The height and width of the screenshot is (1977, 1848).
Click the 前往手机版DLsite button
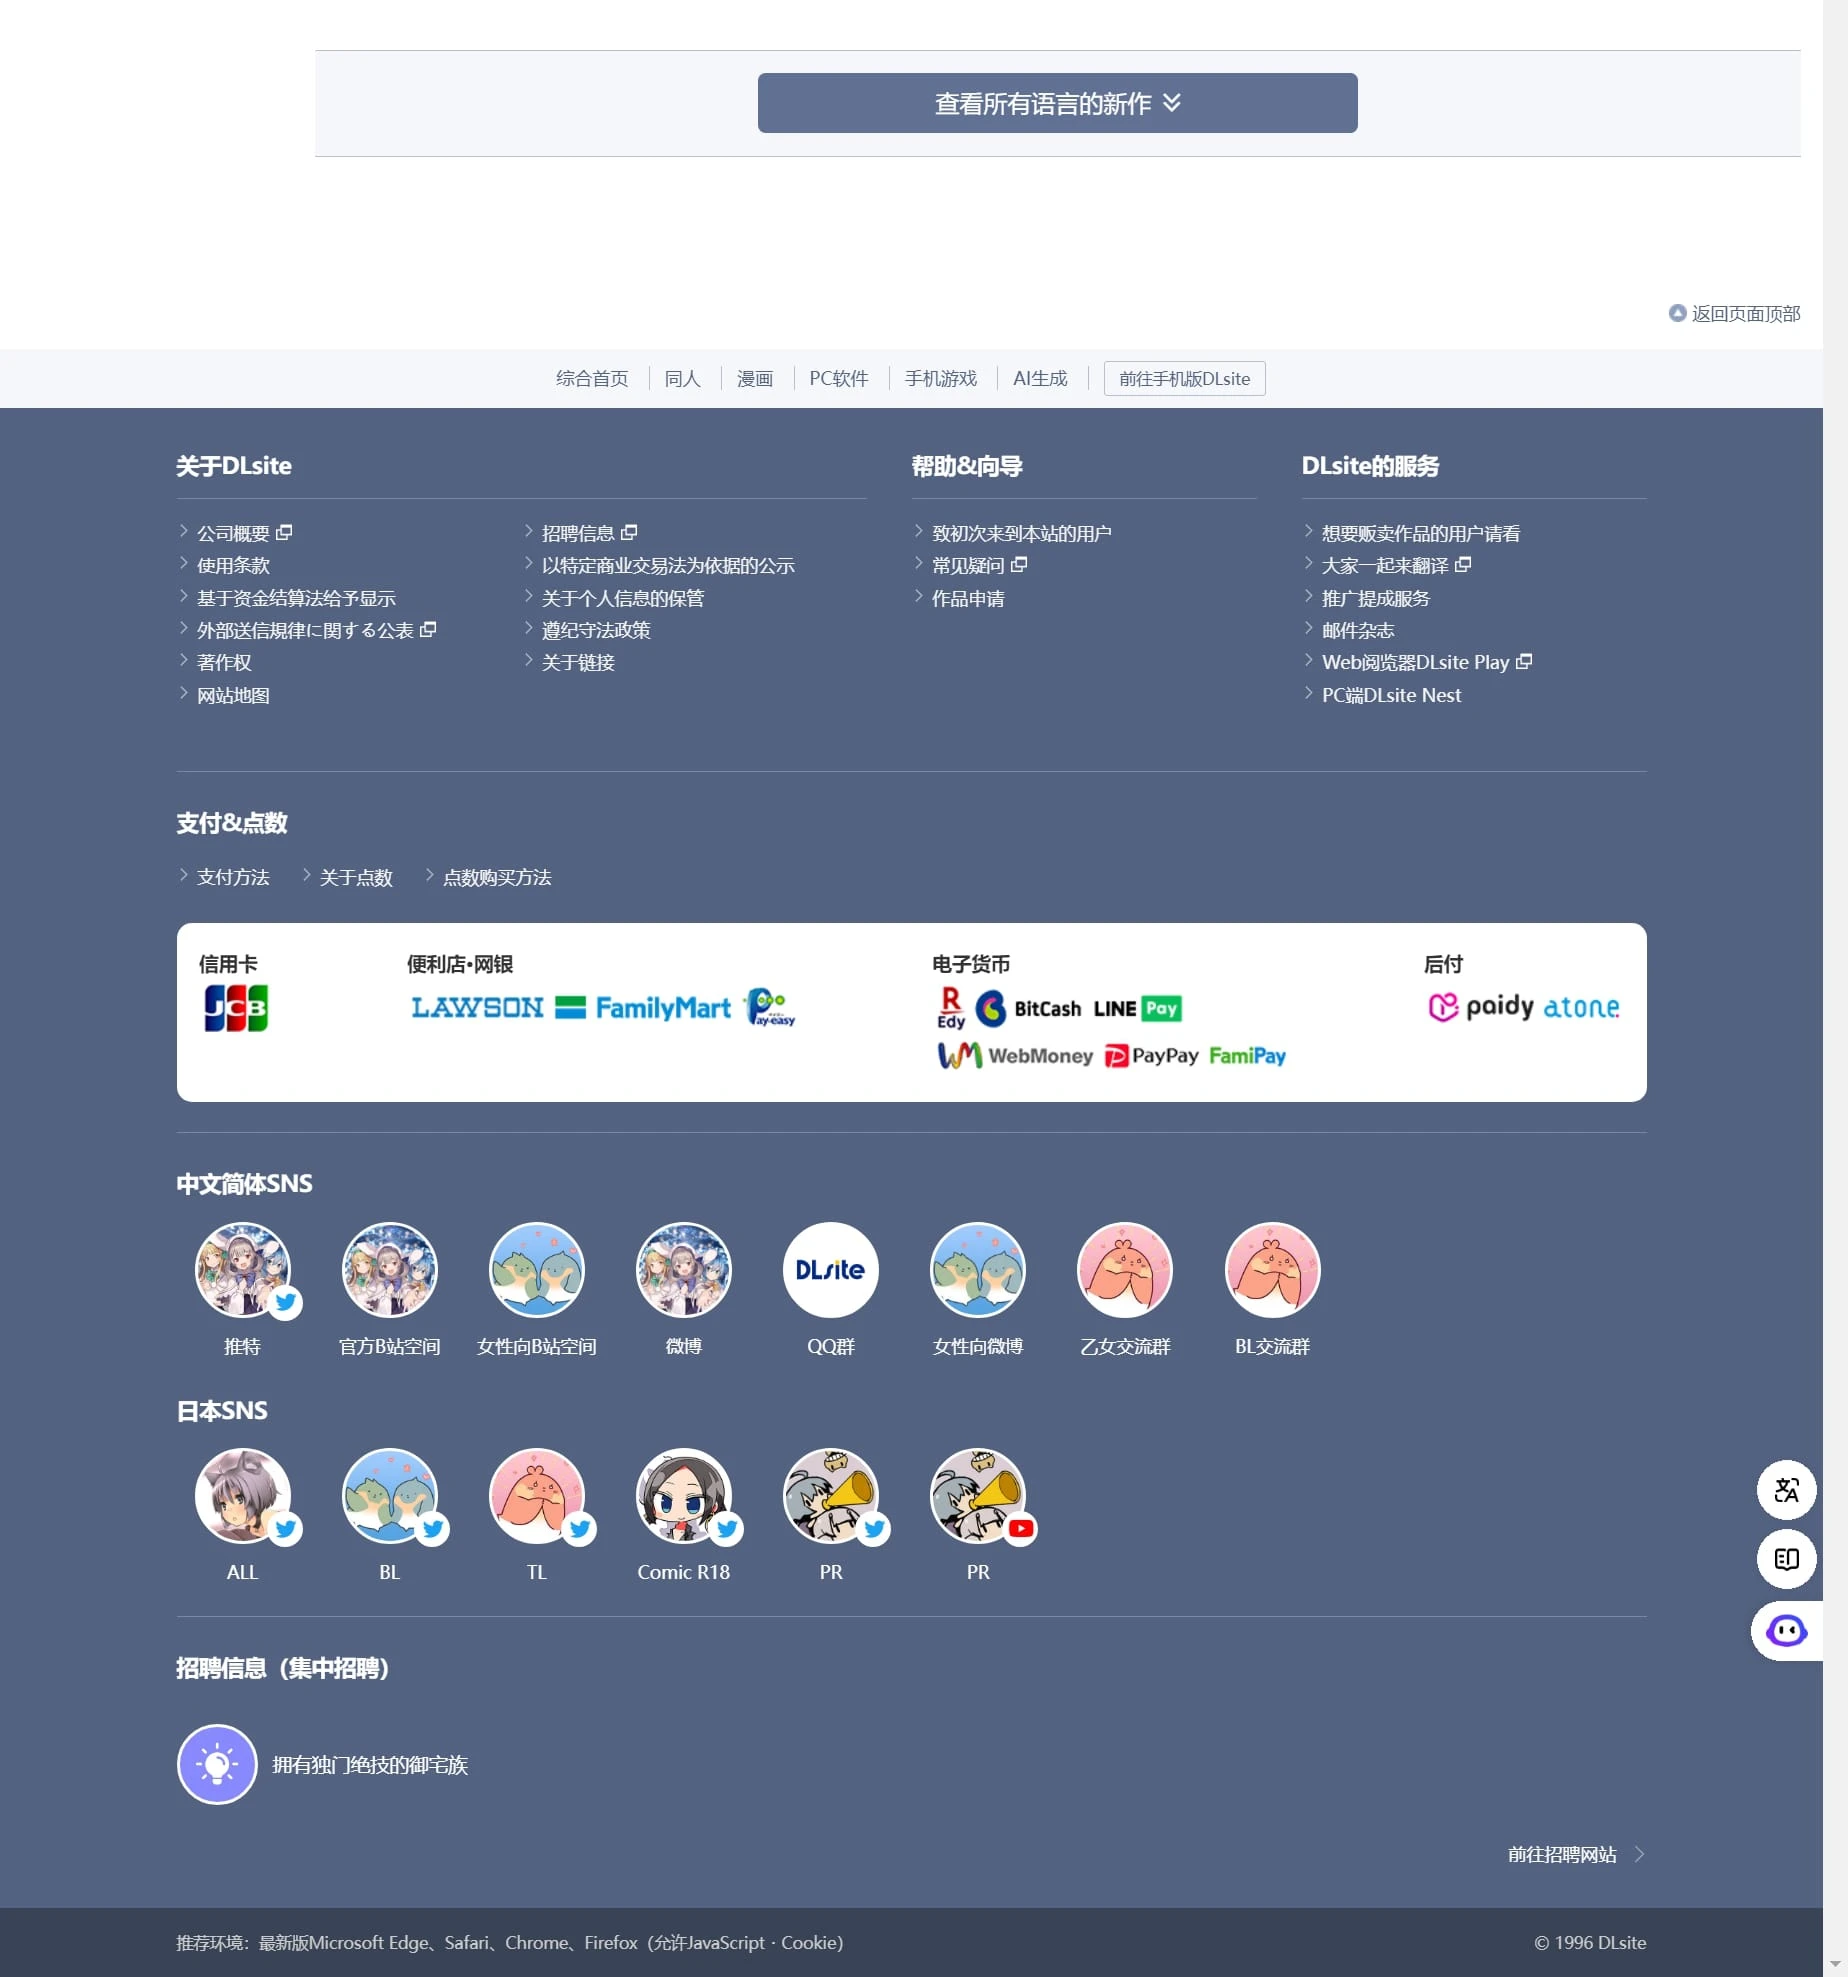(1184, 378)
